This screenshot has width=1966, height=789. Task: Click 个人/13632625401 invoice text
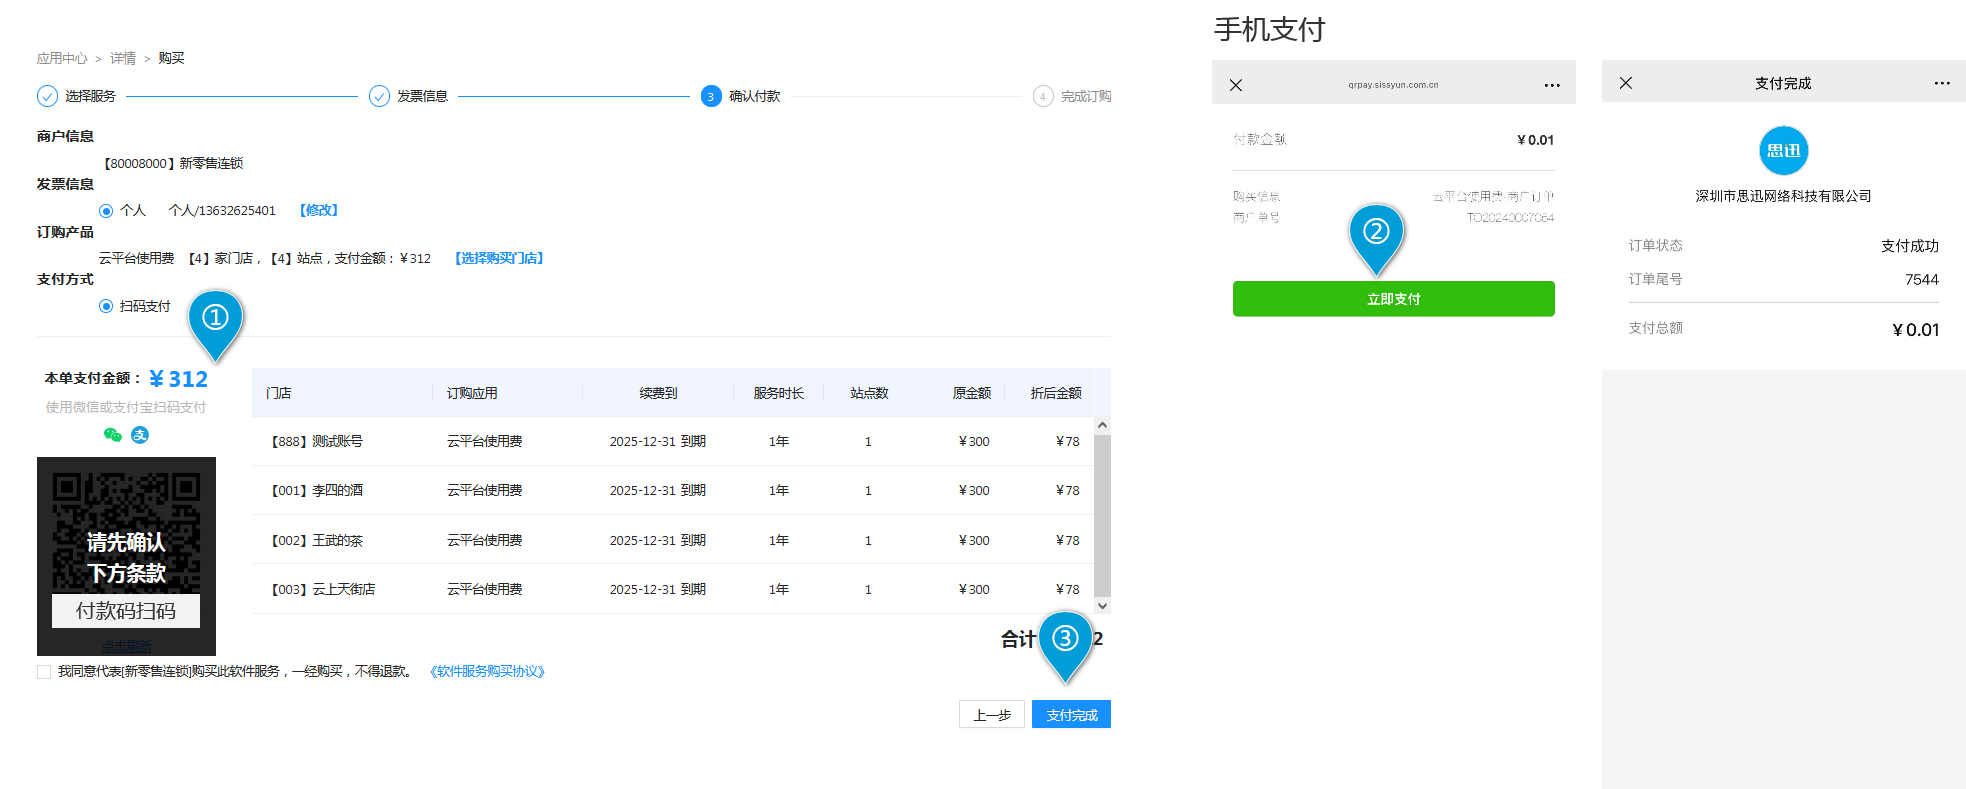[x=222, y=210]
